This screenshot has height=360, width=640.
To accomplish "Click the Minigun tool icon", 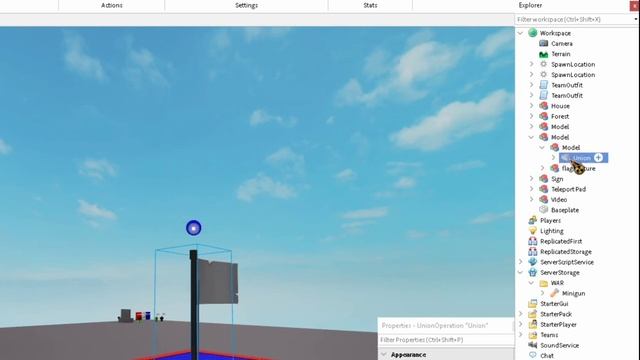I will pos(554,293).
